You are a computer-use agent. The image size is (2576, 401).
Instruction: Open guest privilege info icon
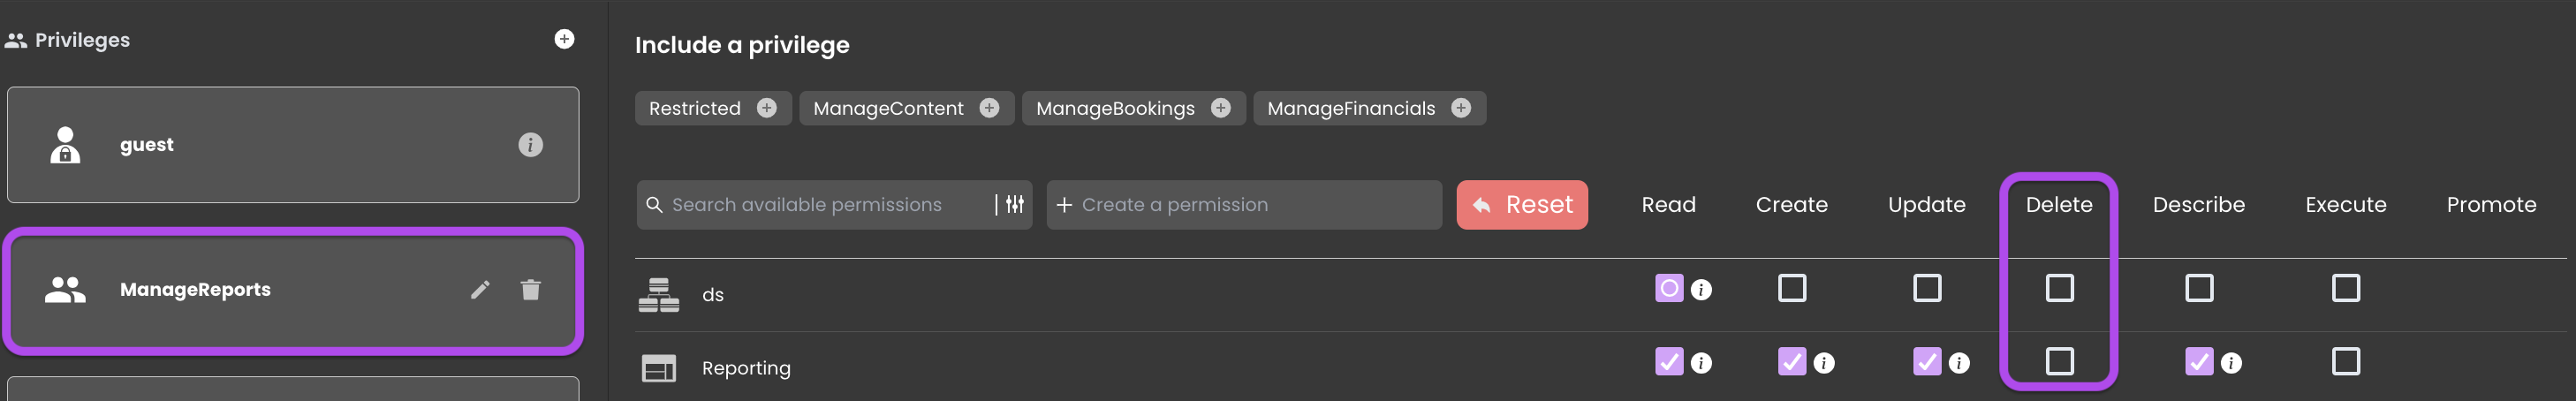click(530, 145)
